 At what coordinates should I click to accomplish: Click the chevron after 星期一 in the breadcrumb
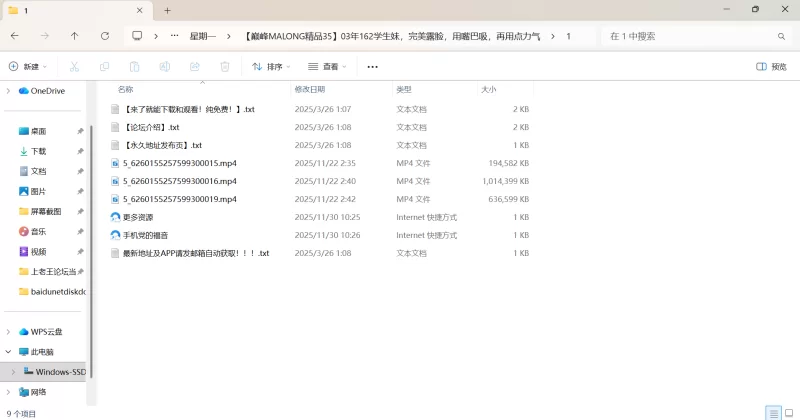pyautogui.click(x=229, y=36)
